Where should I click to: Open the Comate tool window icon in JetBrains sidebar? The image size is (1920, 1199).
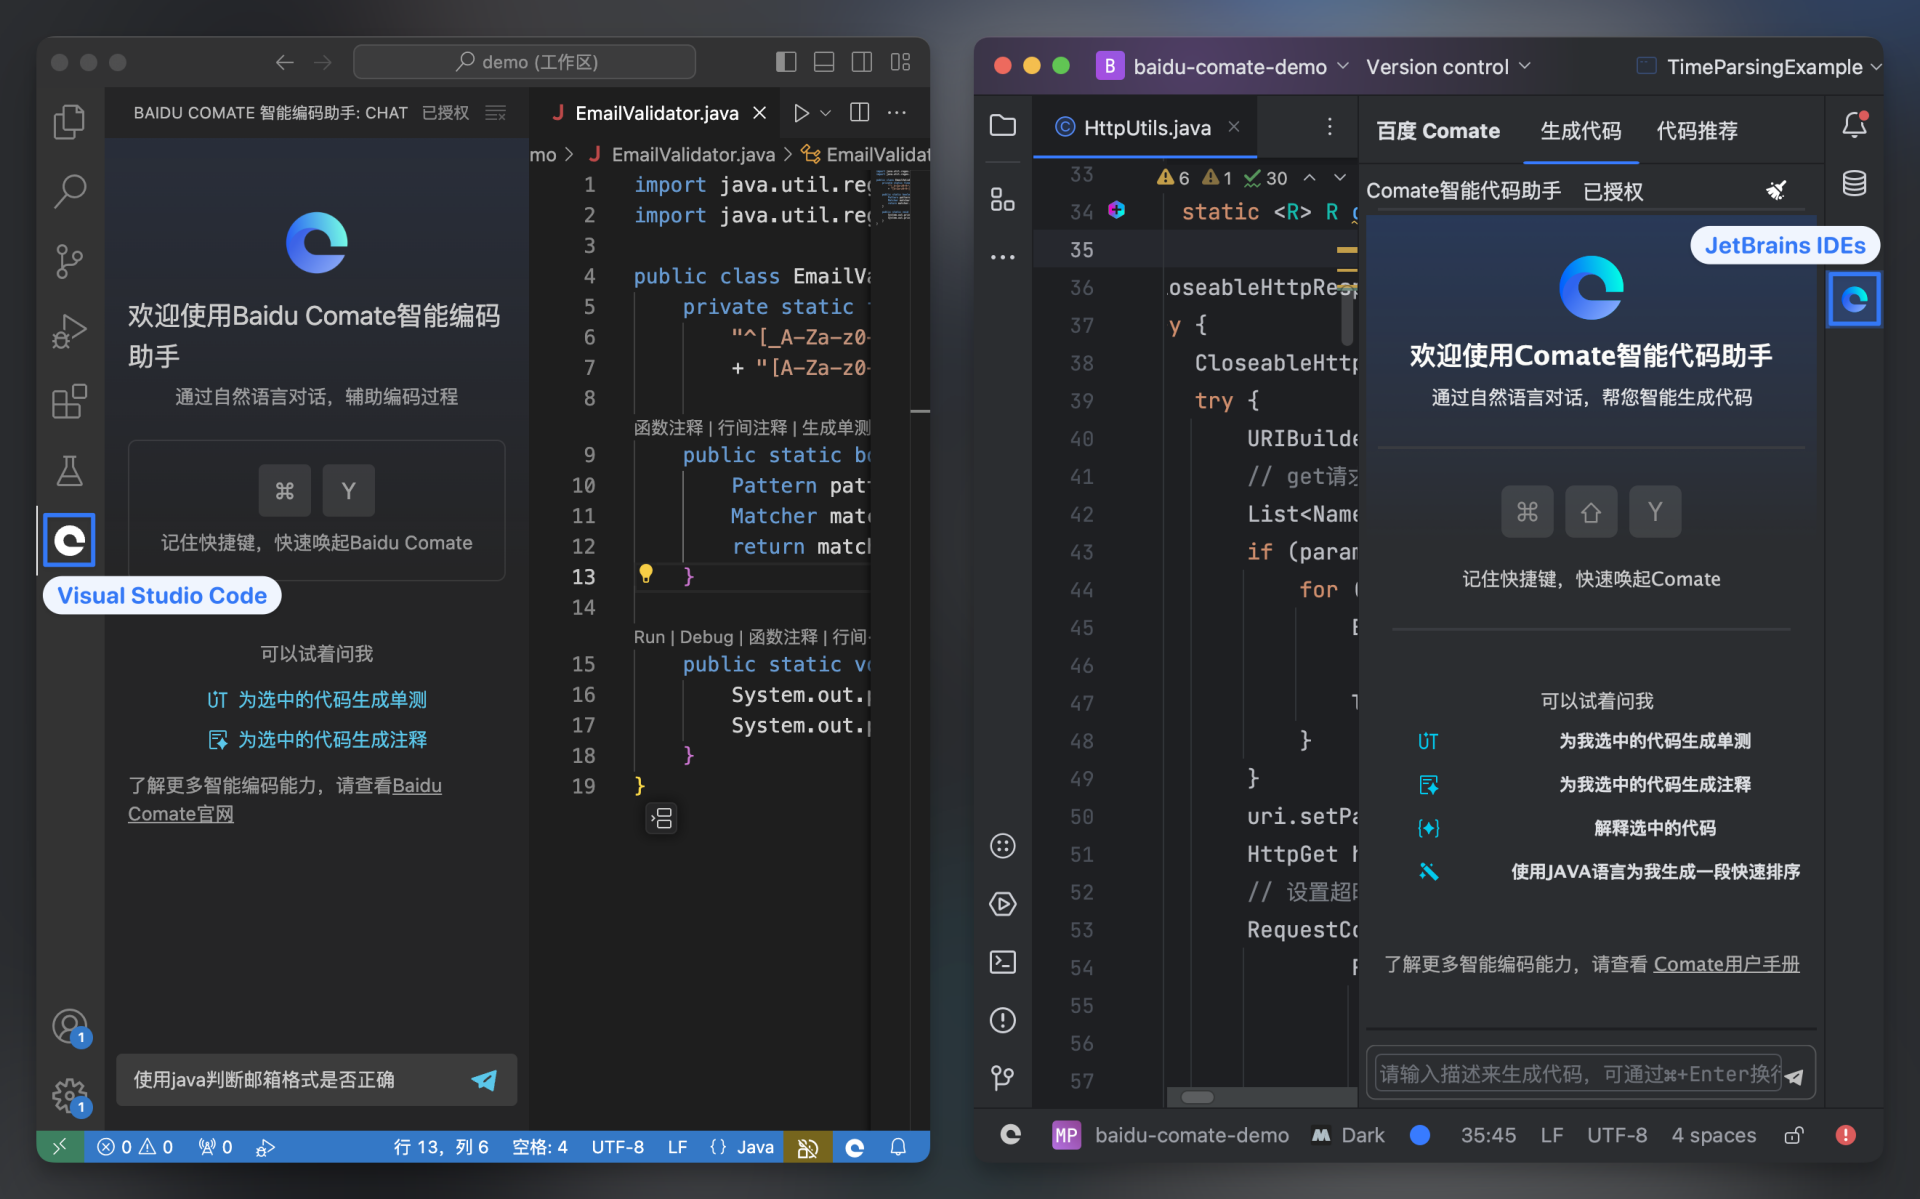[1854, 299]
